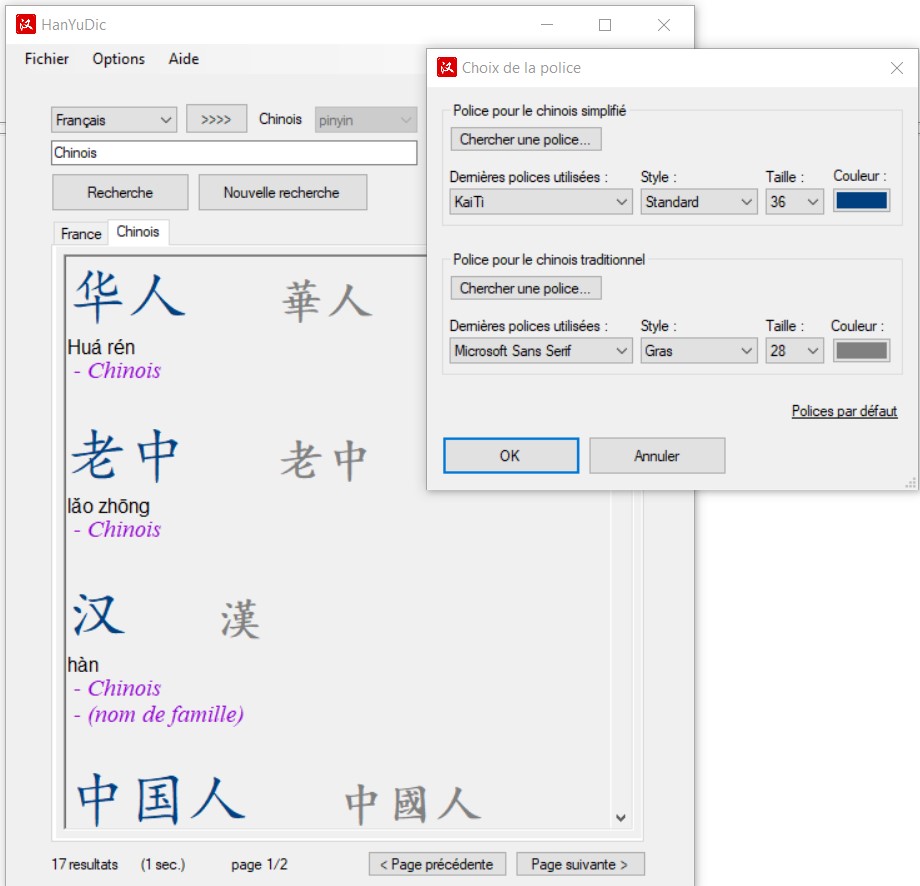The height and width of the screenshot is (886, 920).
Task: Open the Français source language dropdown
Action: tap(114, 120)
